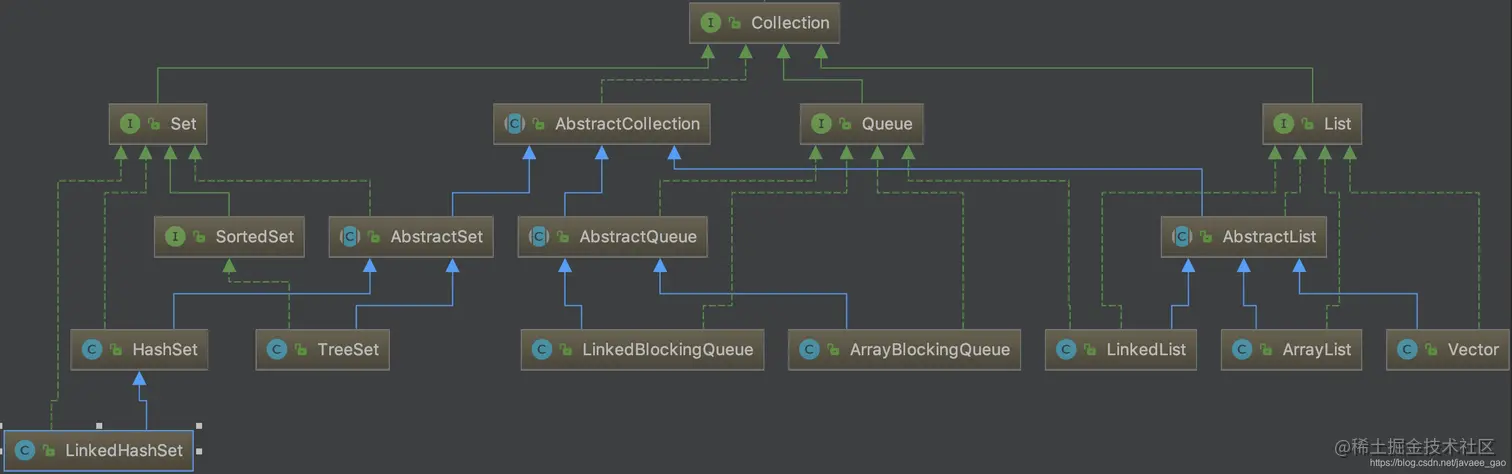
Task: Click the public lock icon on ArrayList
Action: tap(1266, 350)
